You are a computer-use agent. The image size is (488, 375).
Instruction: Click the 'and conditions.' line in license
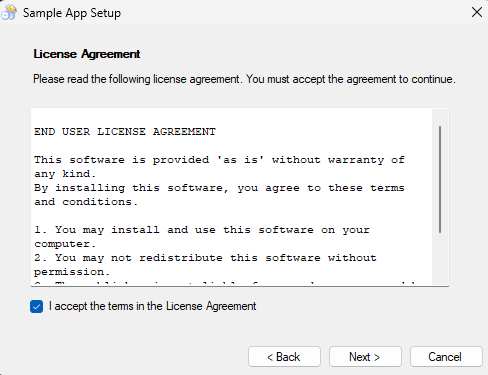coord(86,202)
